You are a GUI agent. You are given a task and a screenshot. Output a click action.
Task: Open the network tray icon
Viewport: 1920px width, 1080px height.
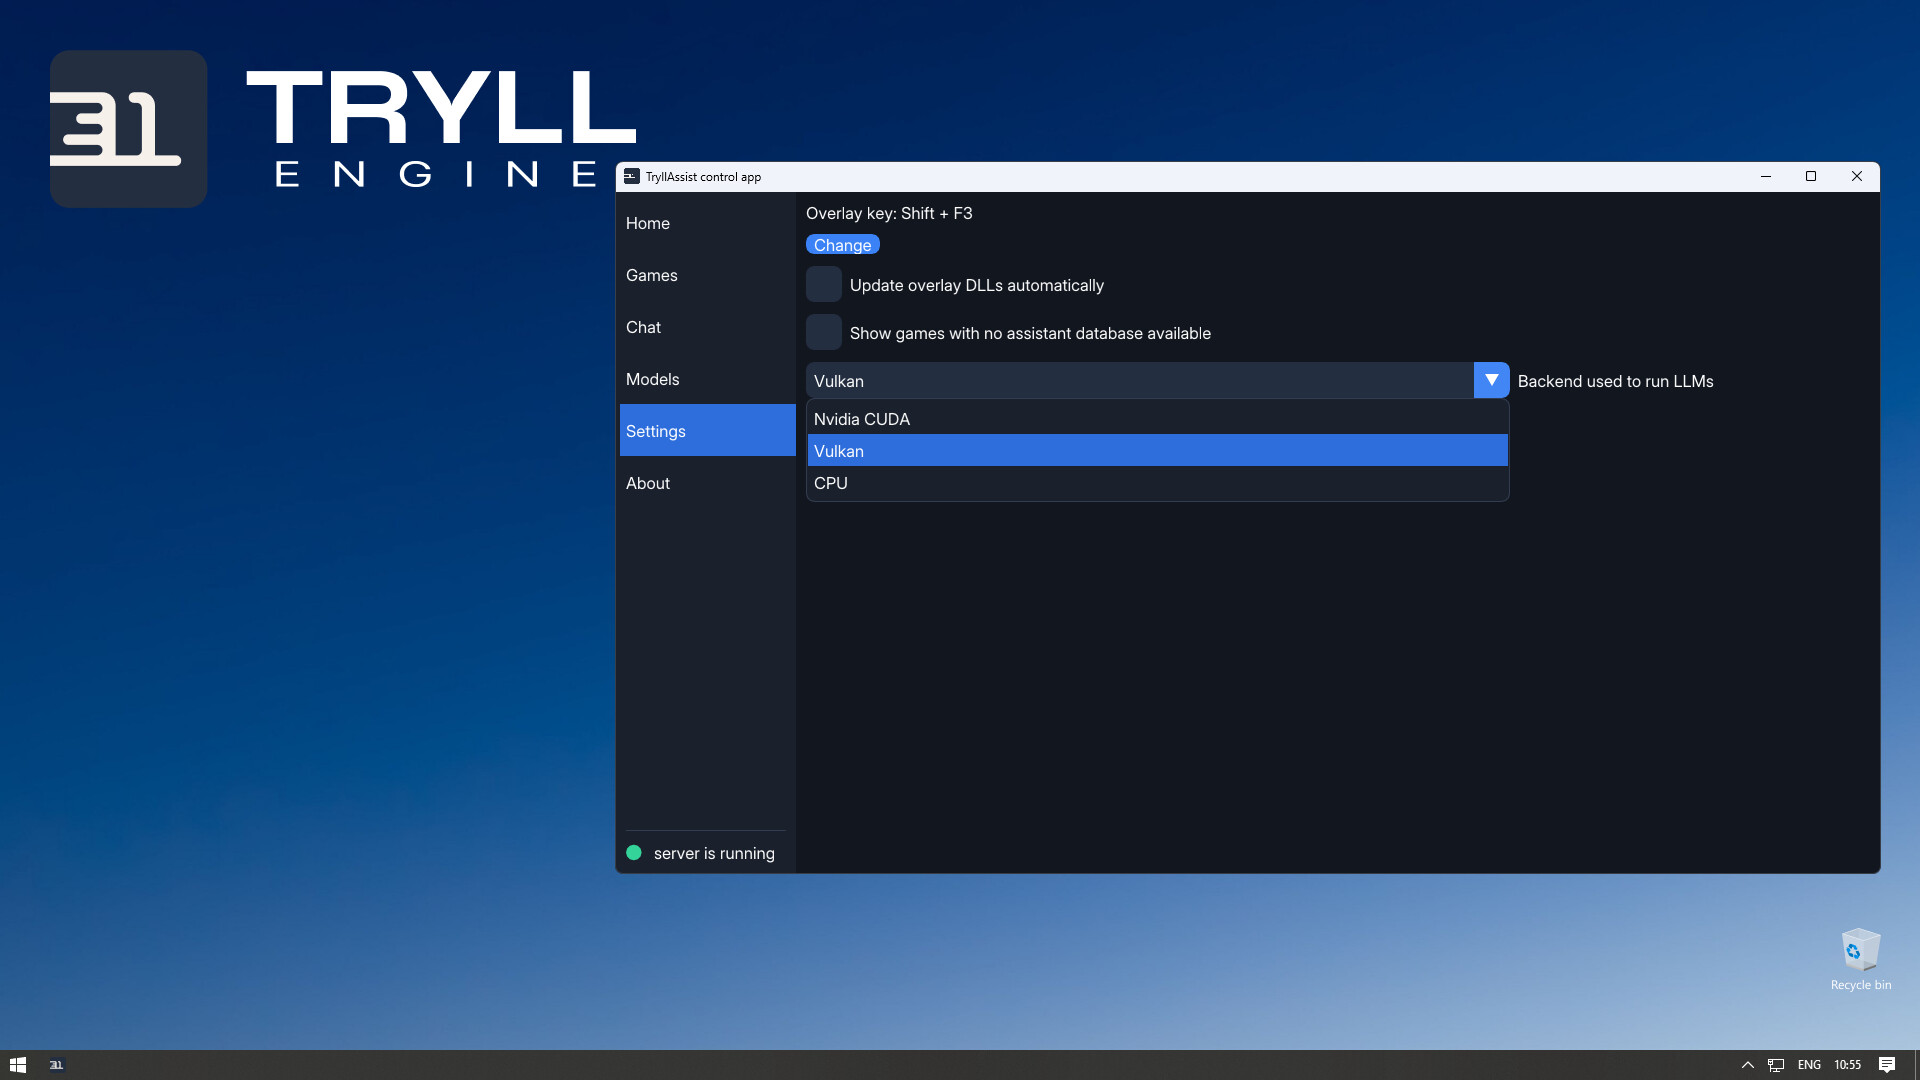point(1776,1065)
